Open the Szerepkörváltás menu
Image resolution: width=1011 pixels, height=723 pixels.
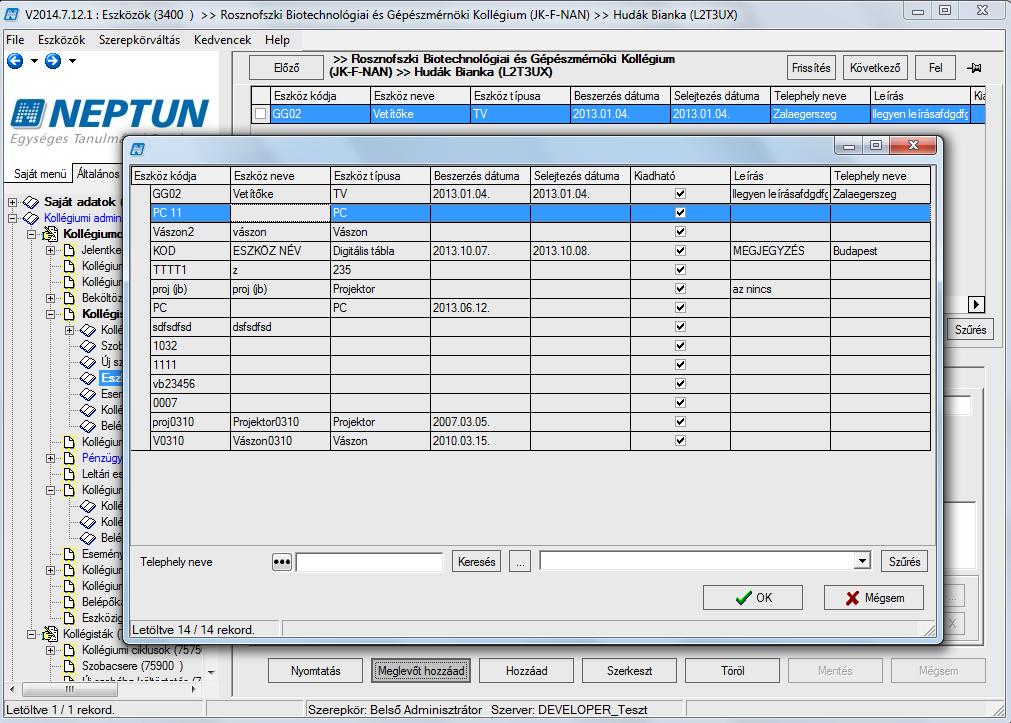click(139, 40)
